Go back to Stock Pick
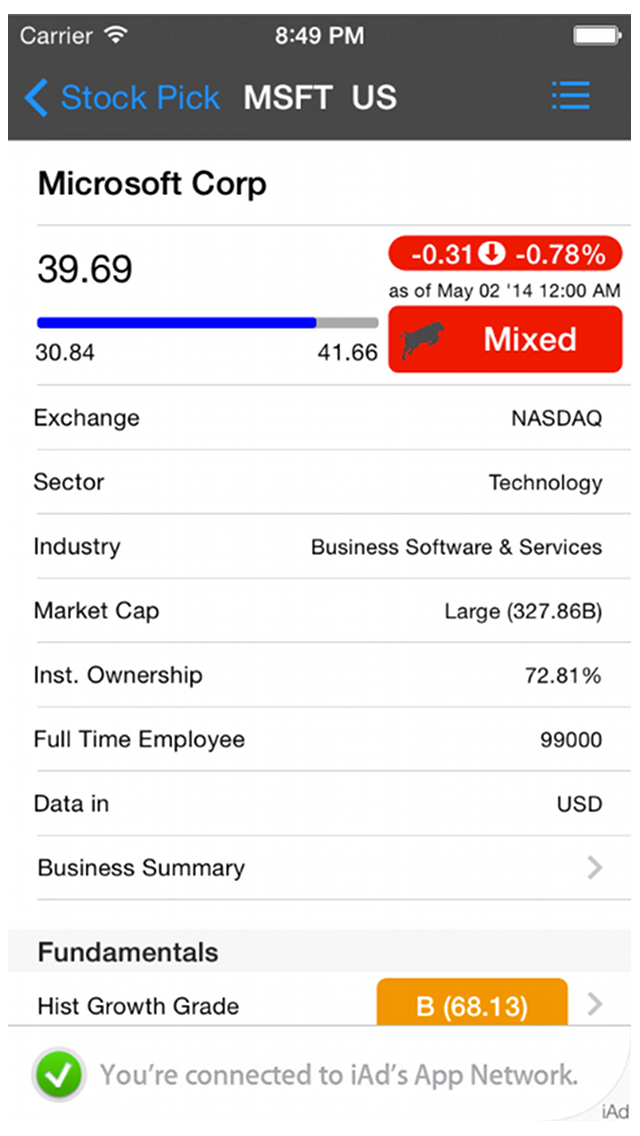This screenshot has height=1136, width=640. click(x=139, y=98)
